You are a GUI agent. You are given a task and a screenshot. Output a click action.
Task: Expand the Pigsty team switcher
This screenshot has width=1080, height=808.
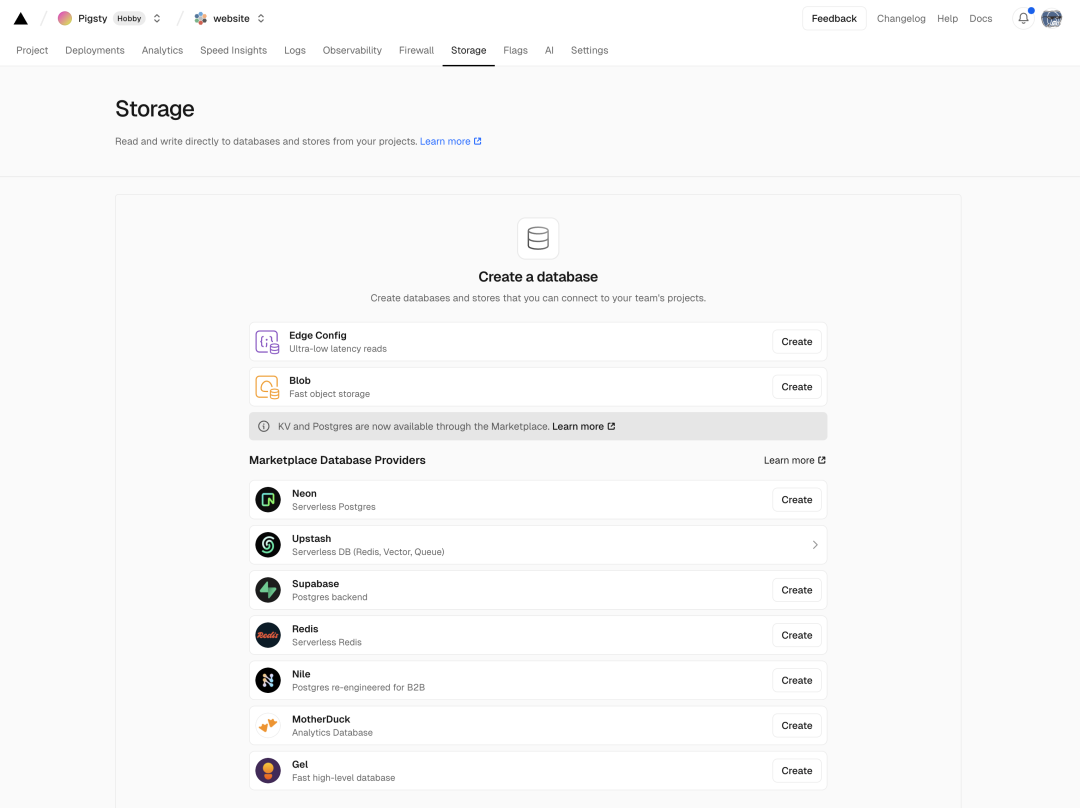click(157, 18)
